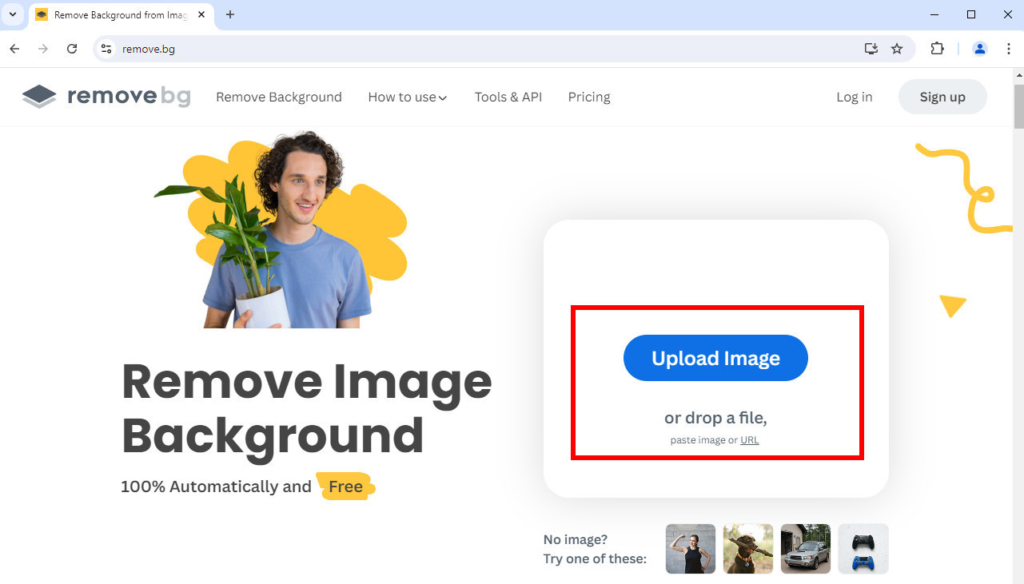Go to the Pricing page
This screenshot has height=584, width=1024.
pos(589,97)
